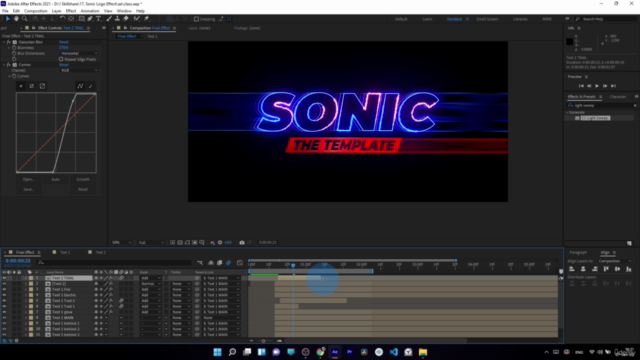Expand the Text 1 Fire layer properties
This screenshot has height=360, width=640.
click(26, 289)
